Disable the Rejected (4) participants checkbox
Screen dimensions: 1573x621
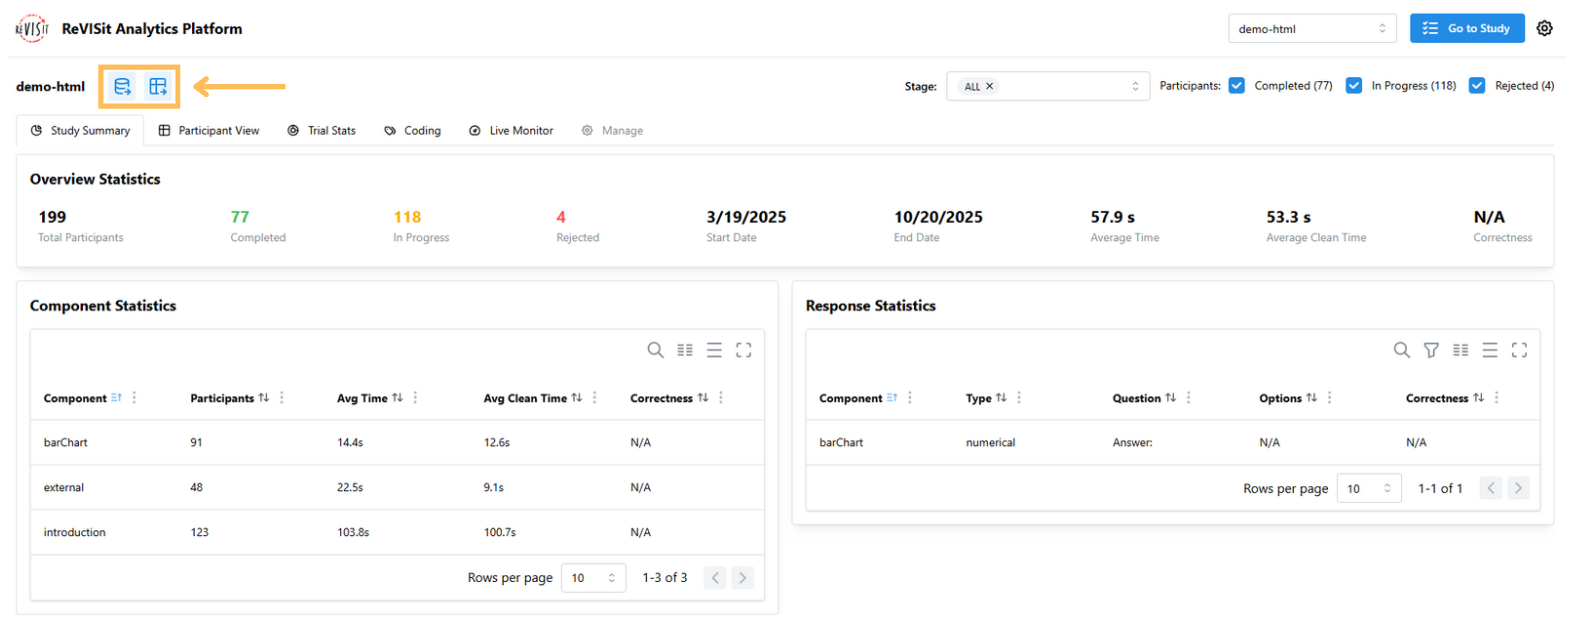coord(1476,86)
